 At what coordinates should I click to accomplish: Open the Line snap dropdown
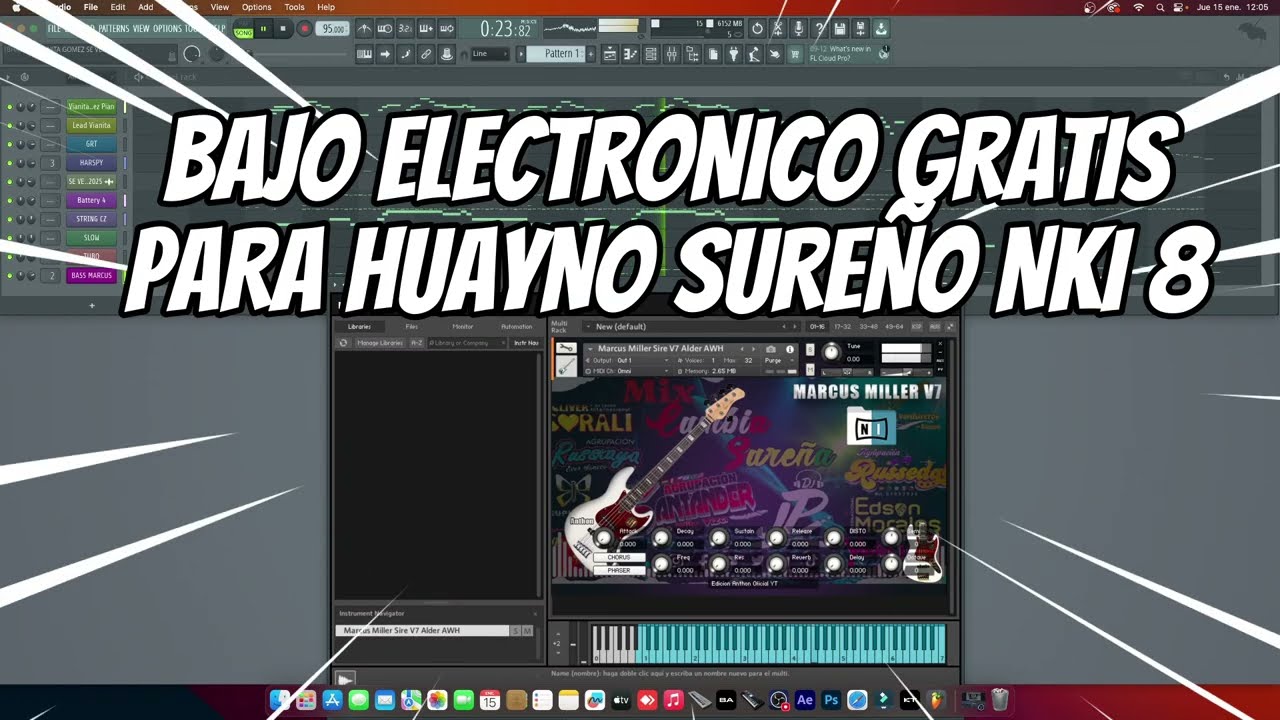(491, 54)
